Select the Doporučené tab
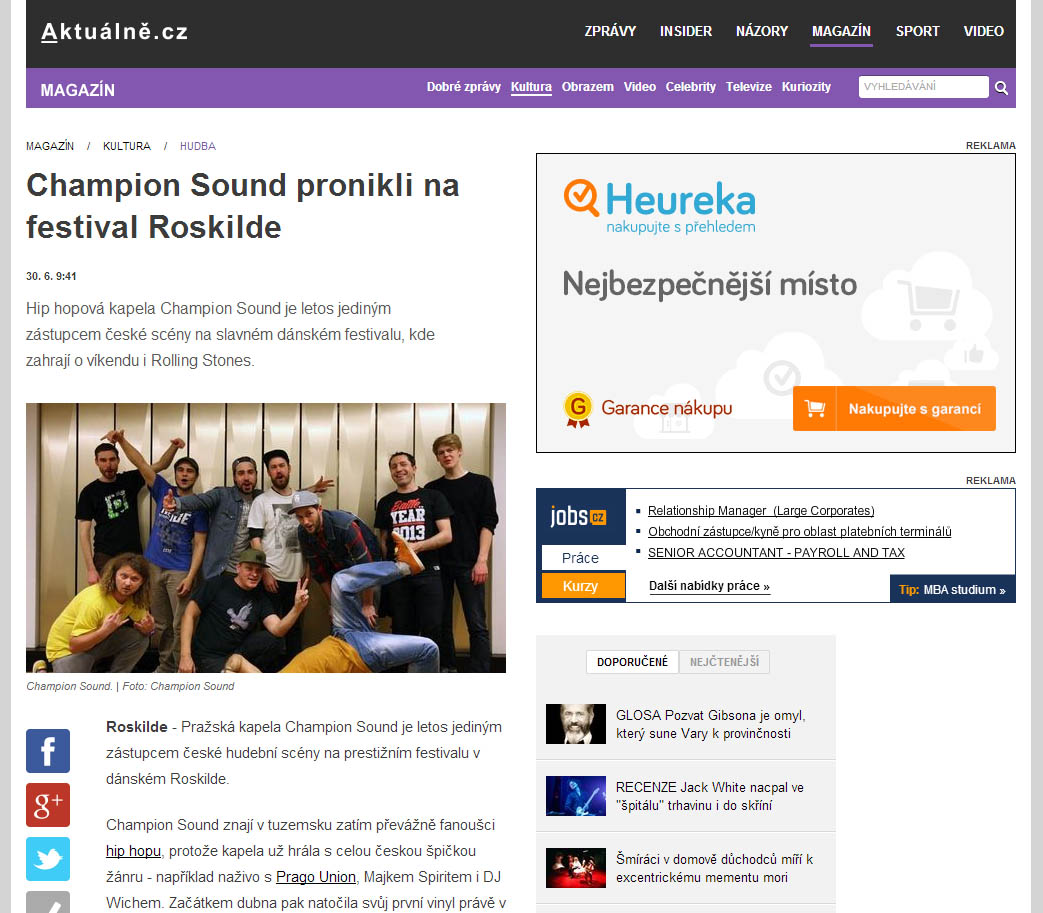 [632, 662]
